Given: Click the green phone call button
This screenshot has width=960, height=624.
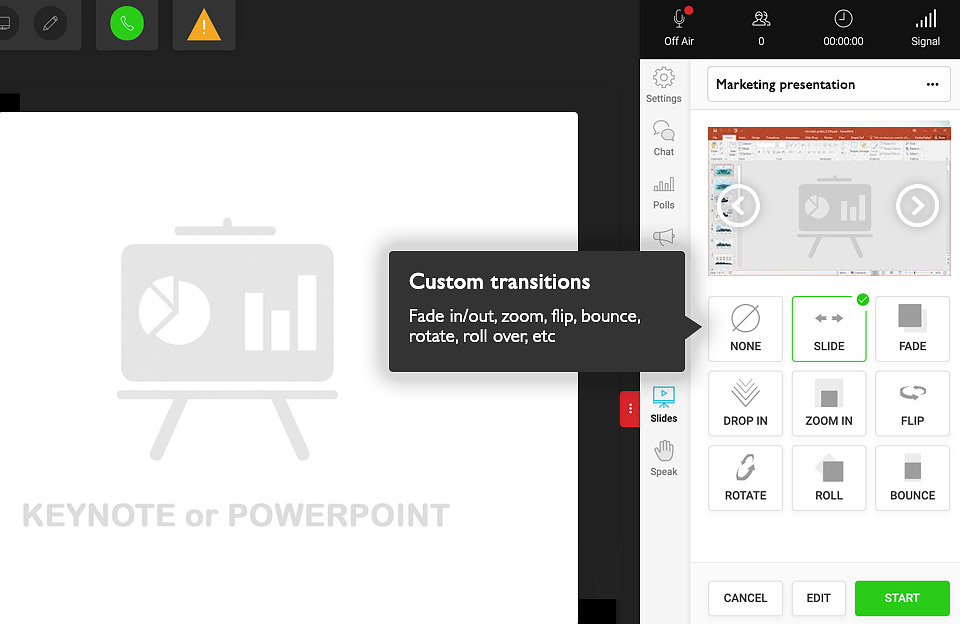Looking at the screenshot, I should [x=127, y=24].
